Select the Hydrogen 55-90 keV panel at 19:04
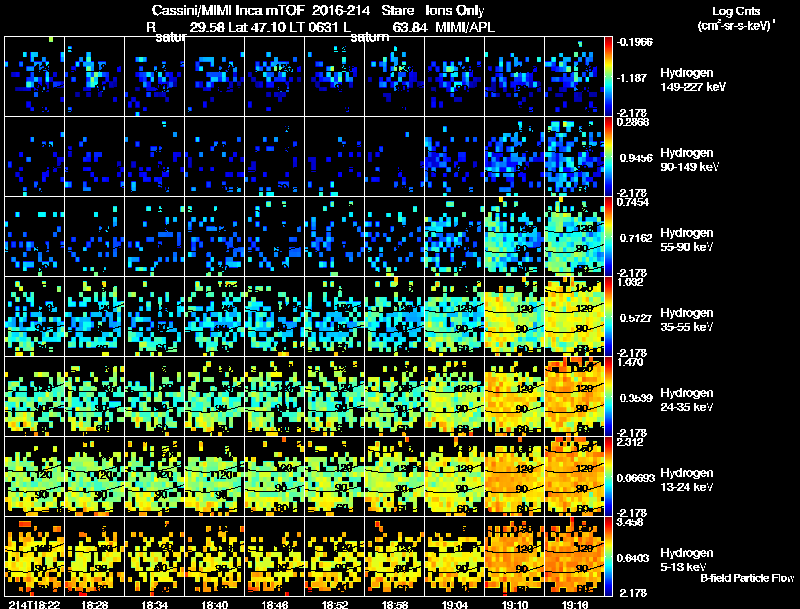800x609 pixels. pos(455,236)
